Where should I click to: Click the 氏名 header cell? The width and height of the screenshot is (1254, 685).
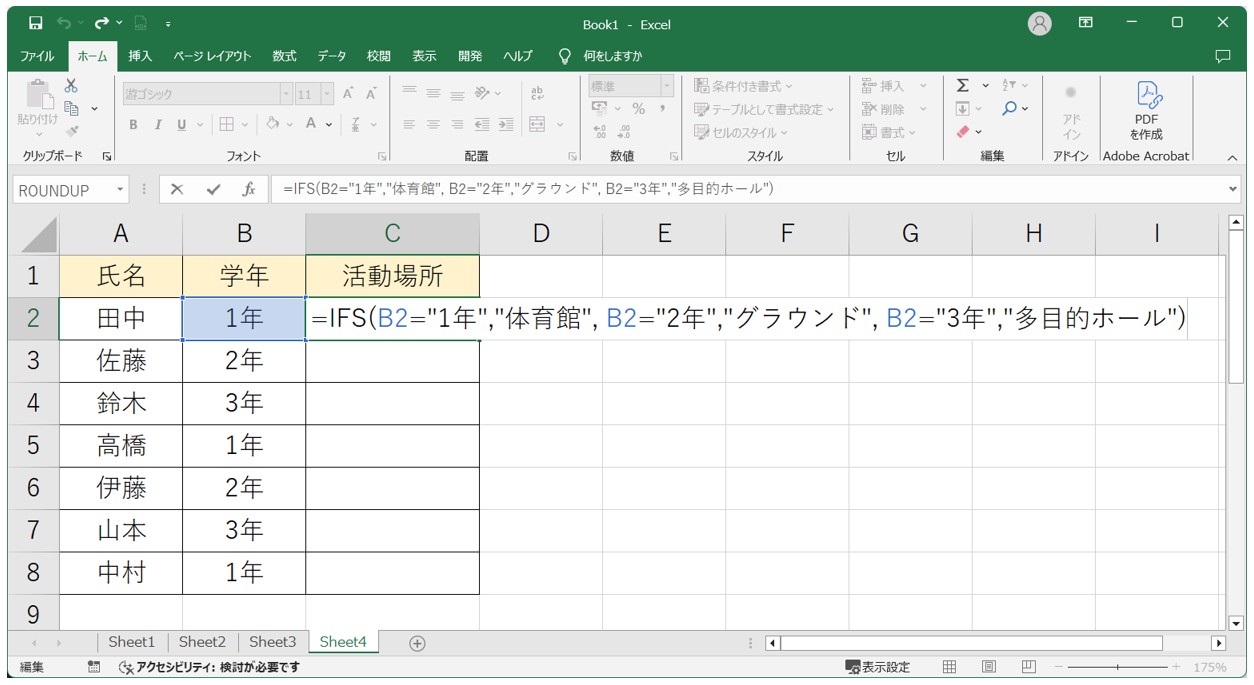click(x=121, y=276)
